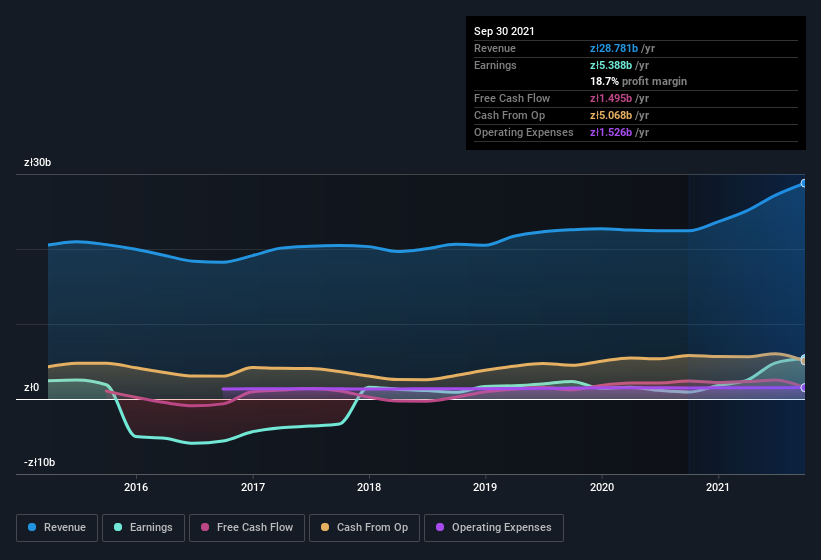Click the Operating Expenses label in tooltip
Viewport: 821px width, 560px height.
[524, 132]
